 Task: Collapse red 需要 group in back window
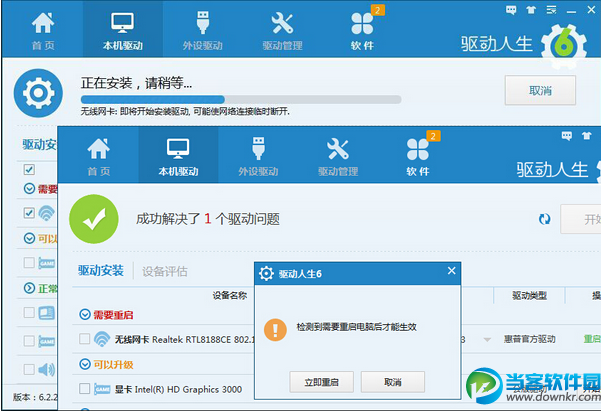[x=29, y=188]
